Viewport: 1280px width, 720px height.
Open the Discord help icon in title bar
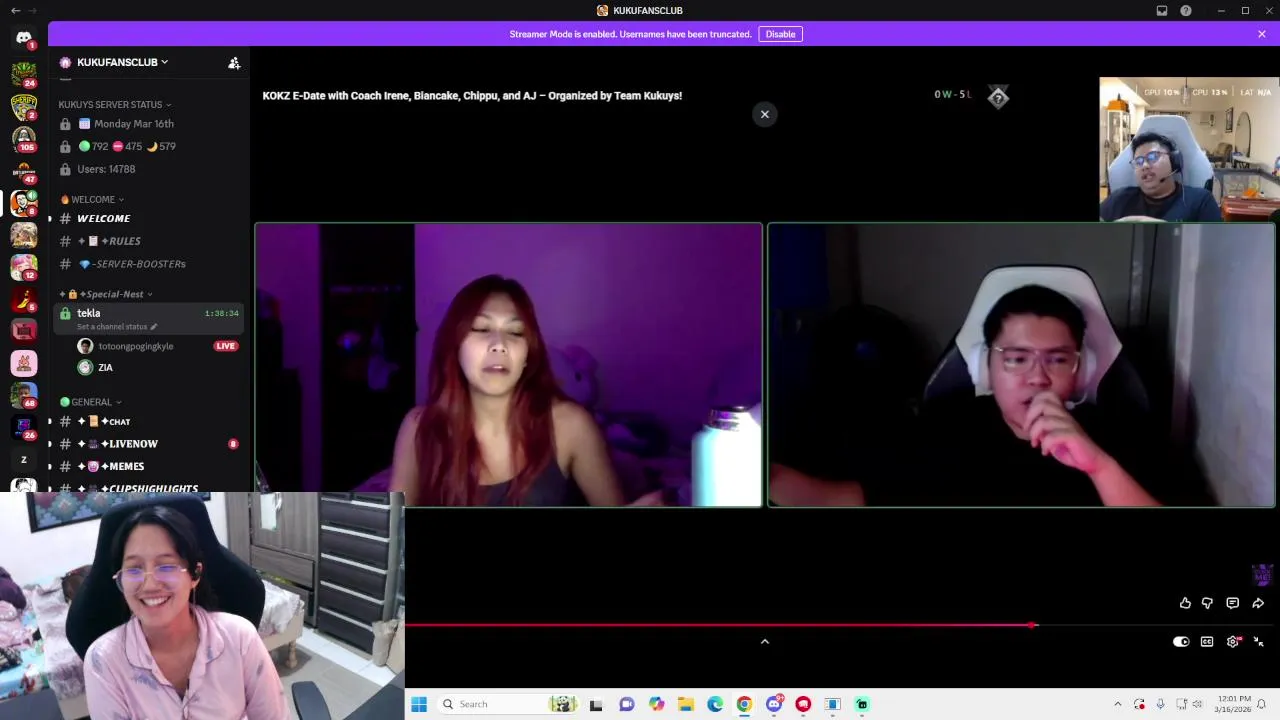tap(1186, 10)
